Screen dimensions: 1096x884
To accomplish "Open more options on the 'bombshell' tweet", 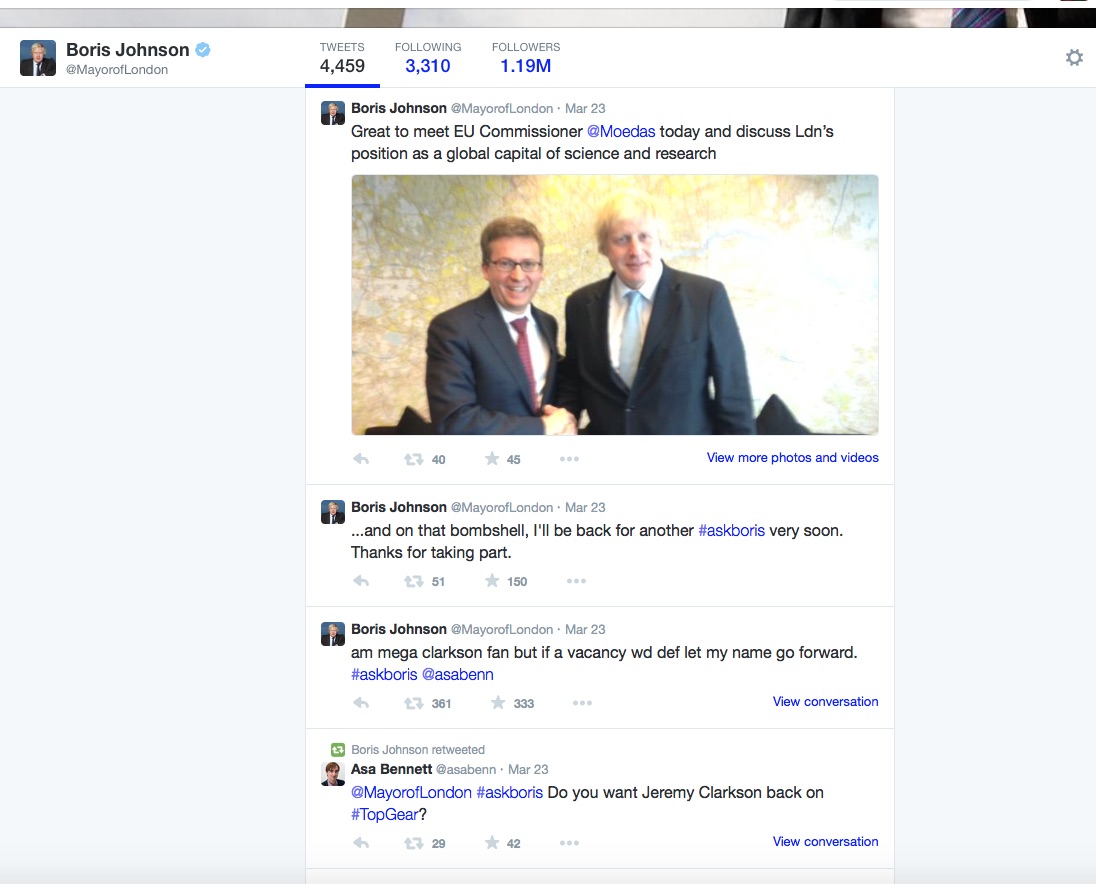I will tap(576, 581).
